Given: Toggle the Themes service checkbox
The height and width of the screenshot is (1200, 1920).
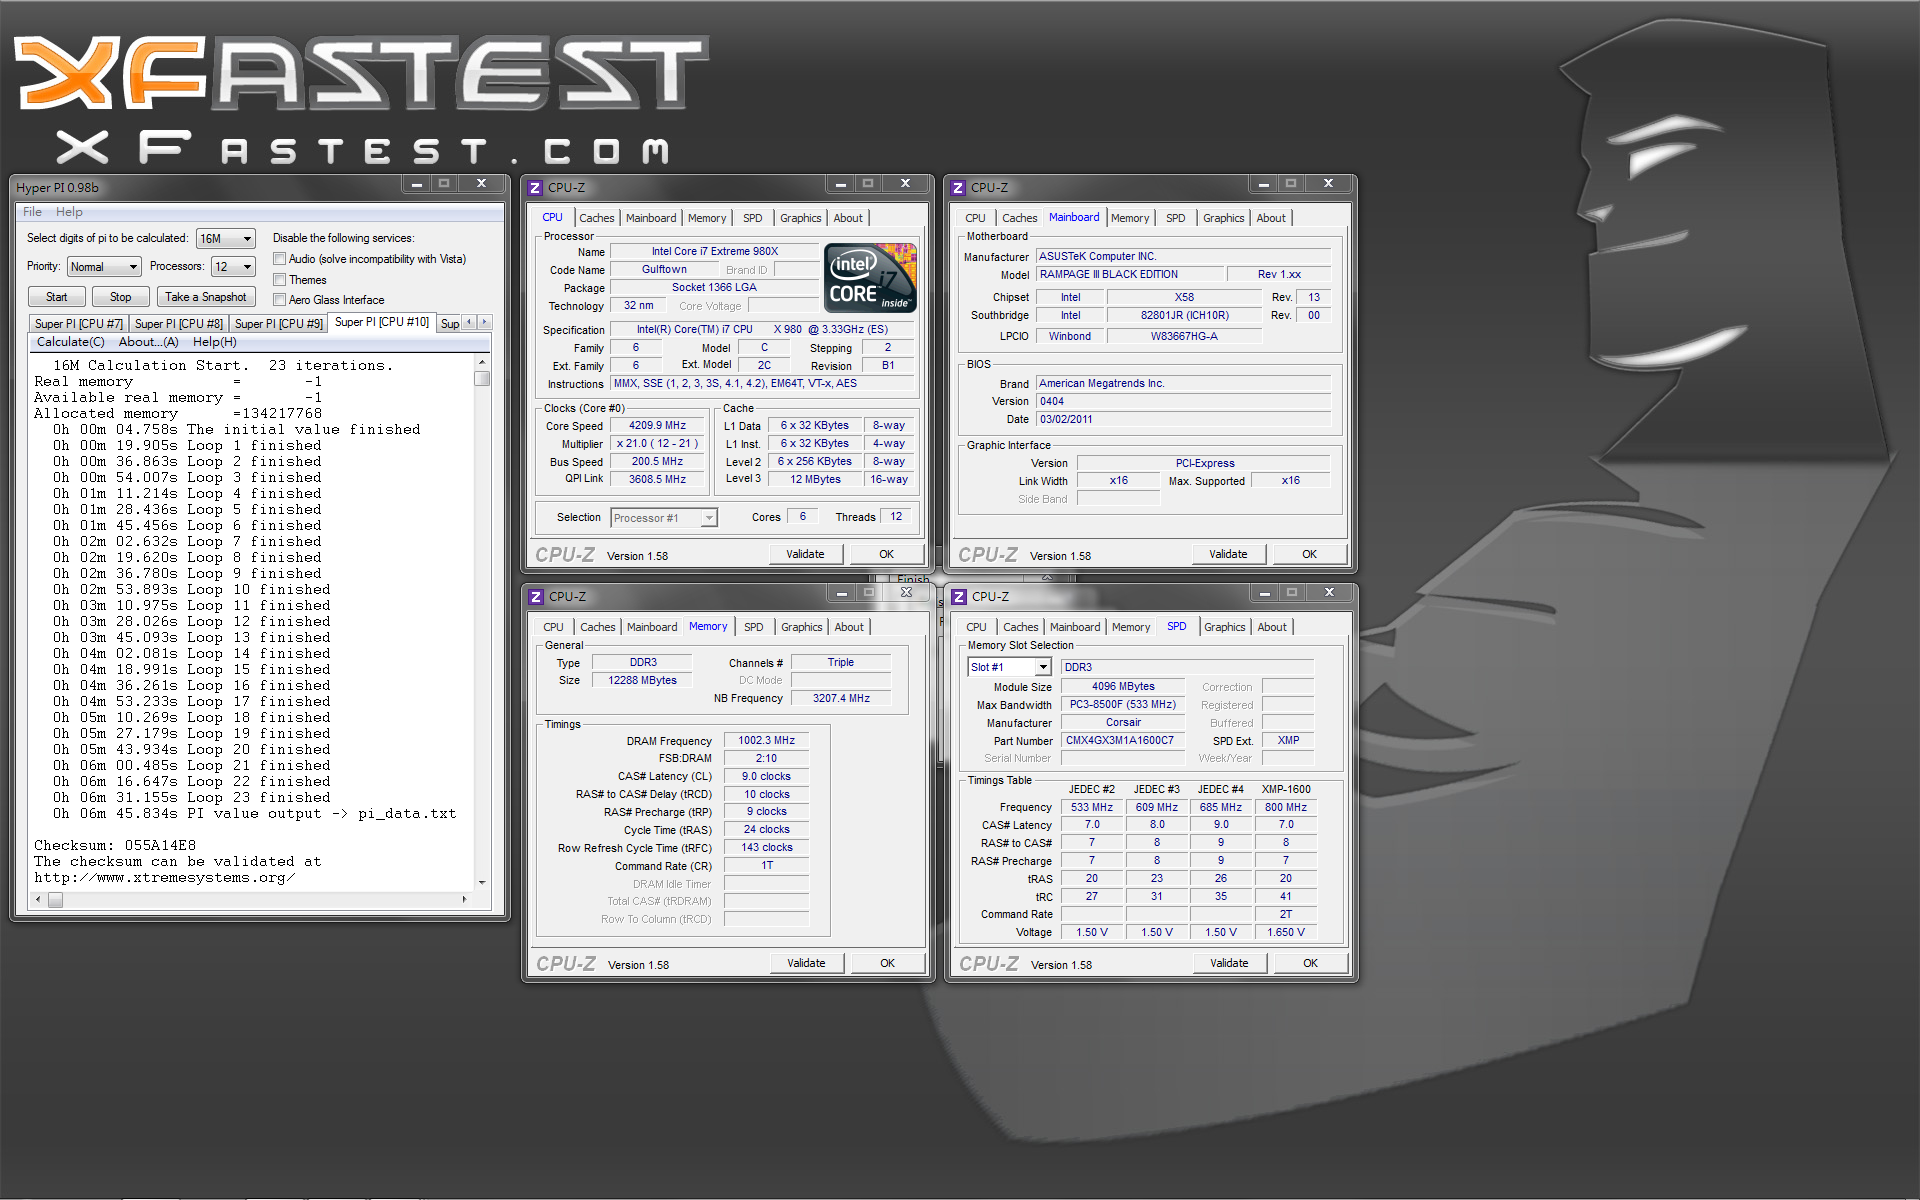Looking at the screenshot, I should 280,280.
